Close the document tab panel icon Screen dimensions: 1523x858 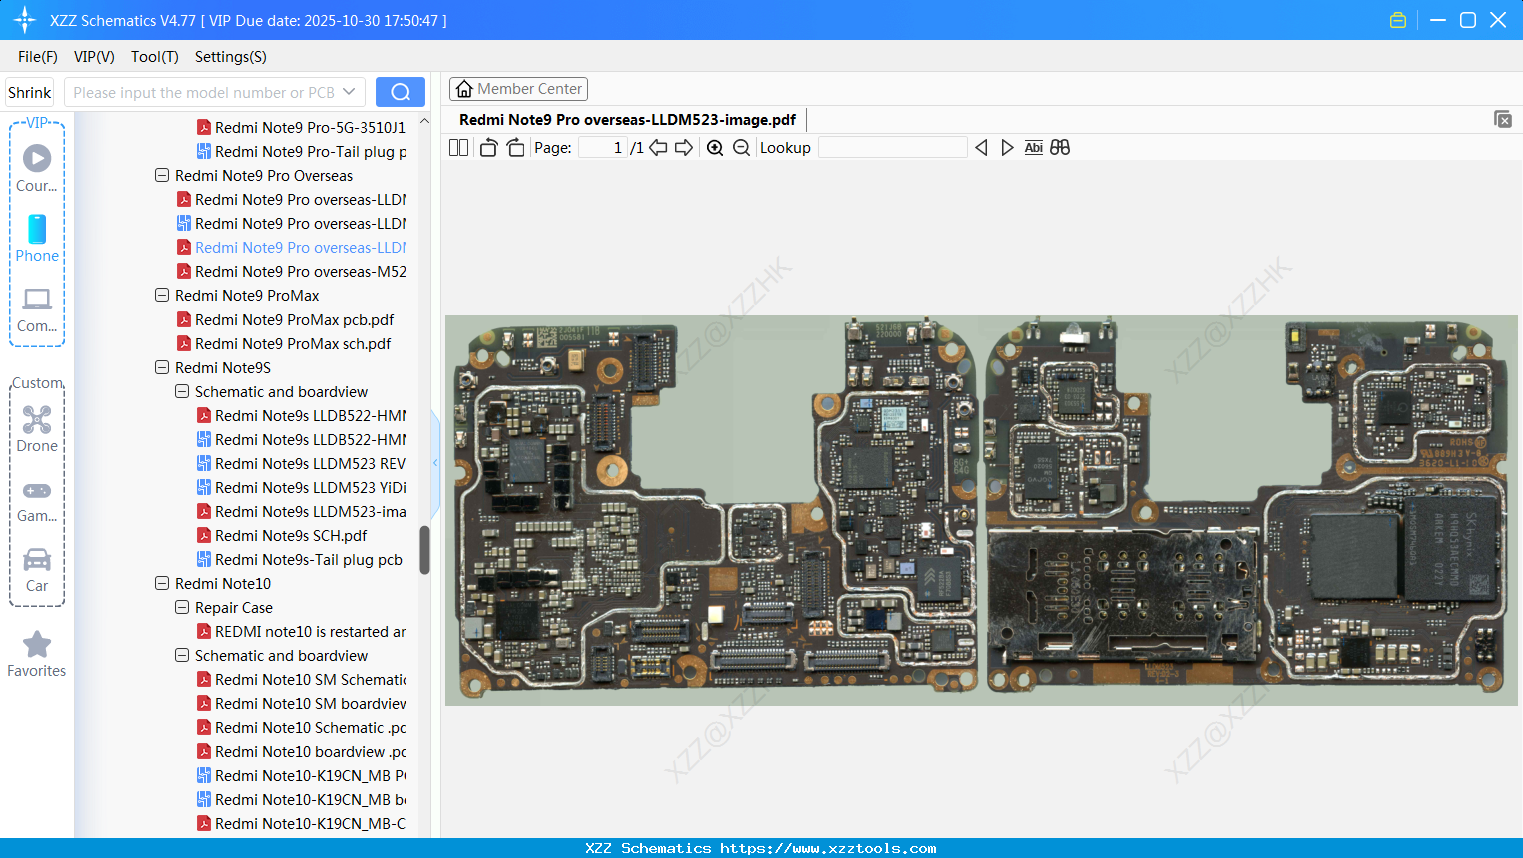[x=1503, y=119]
